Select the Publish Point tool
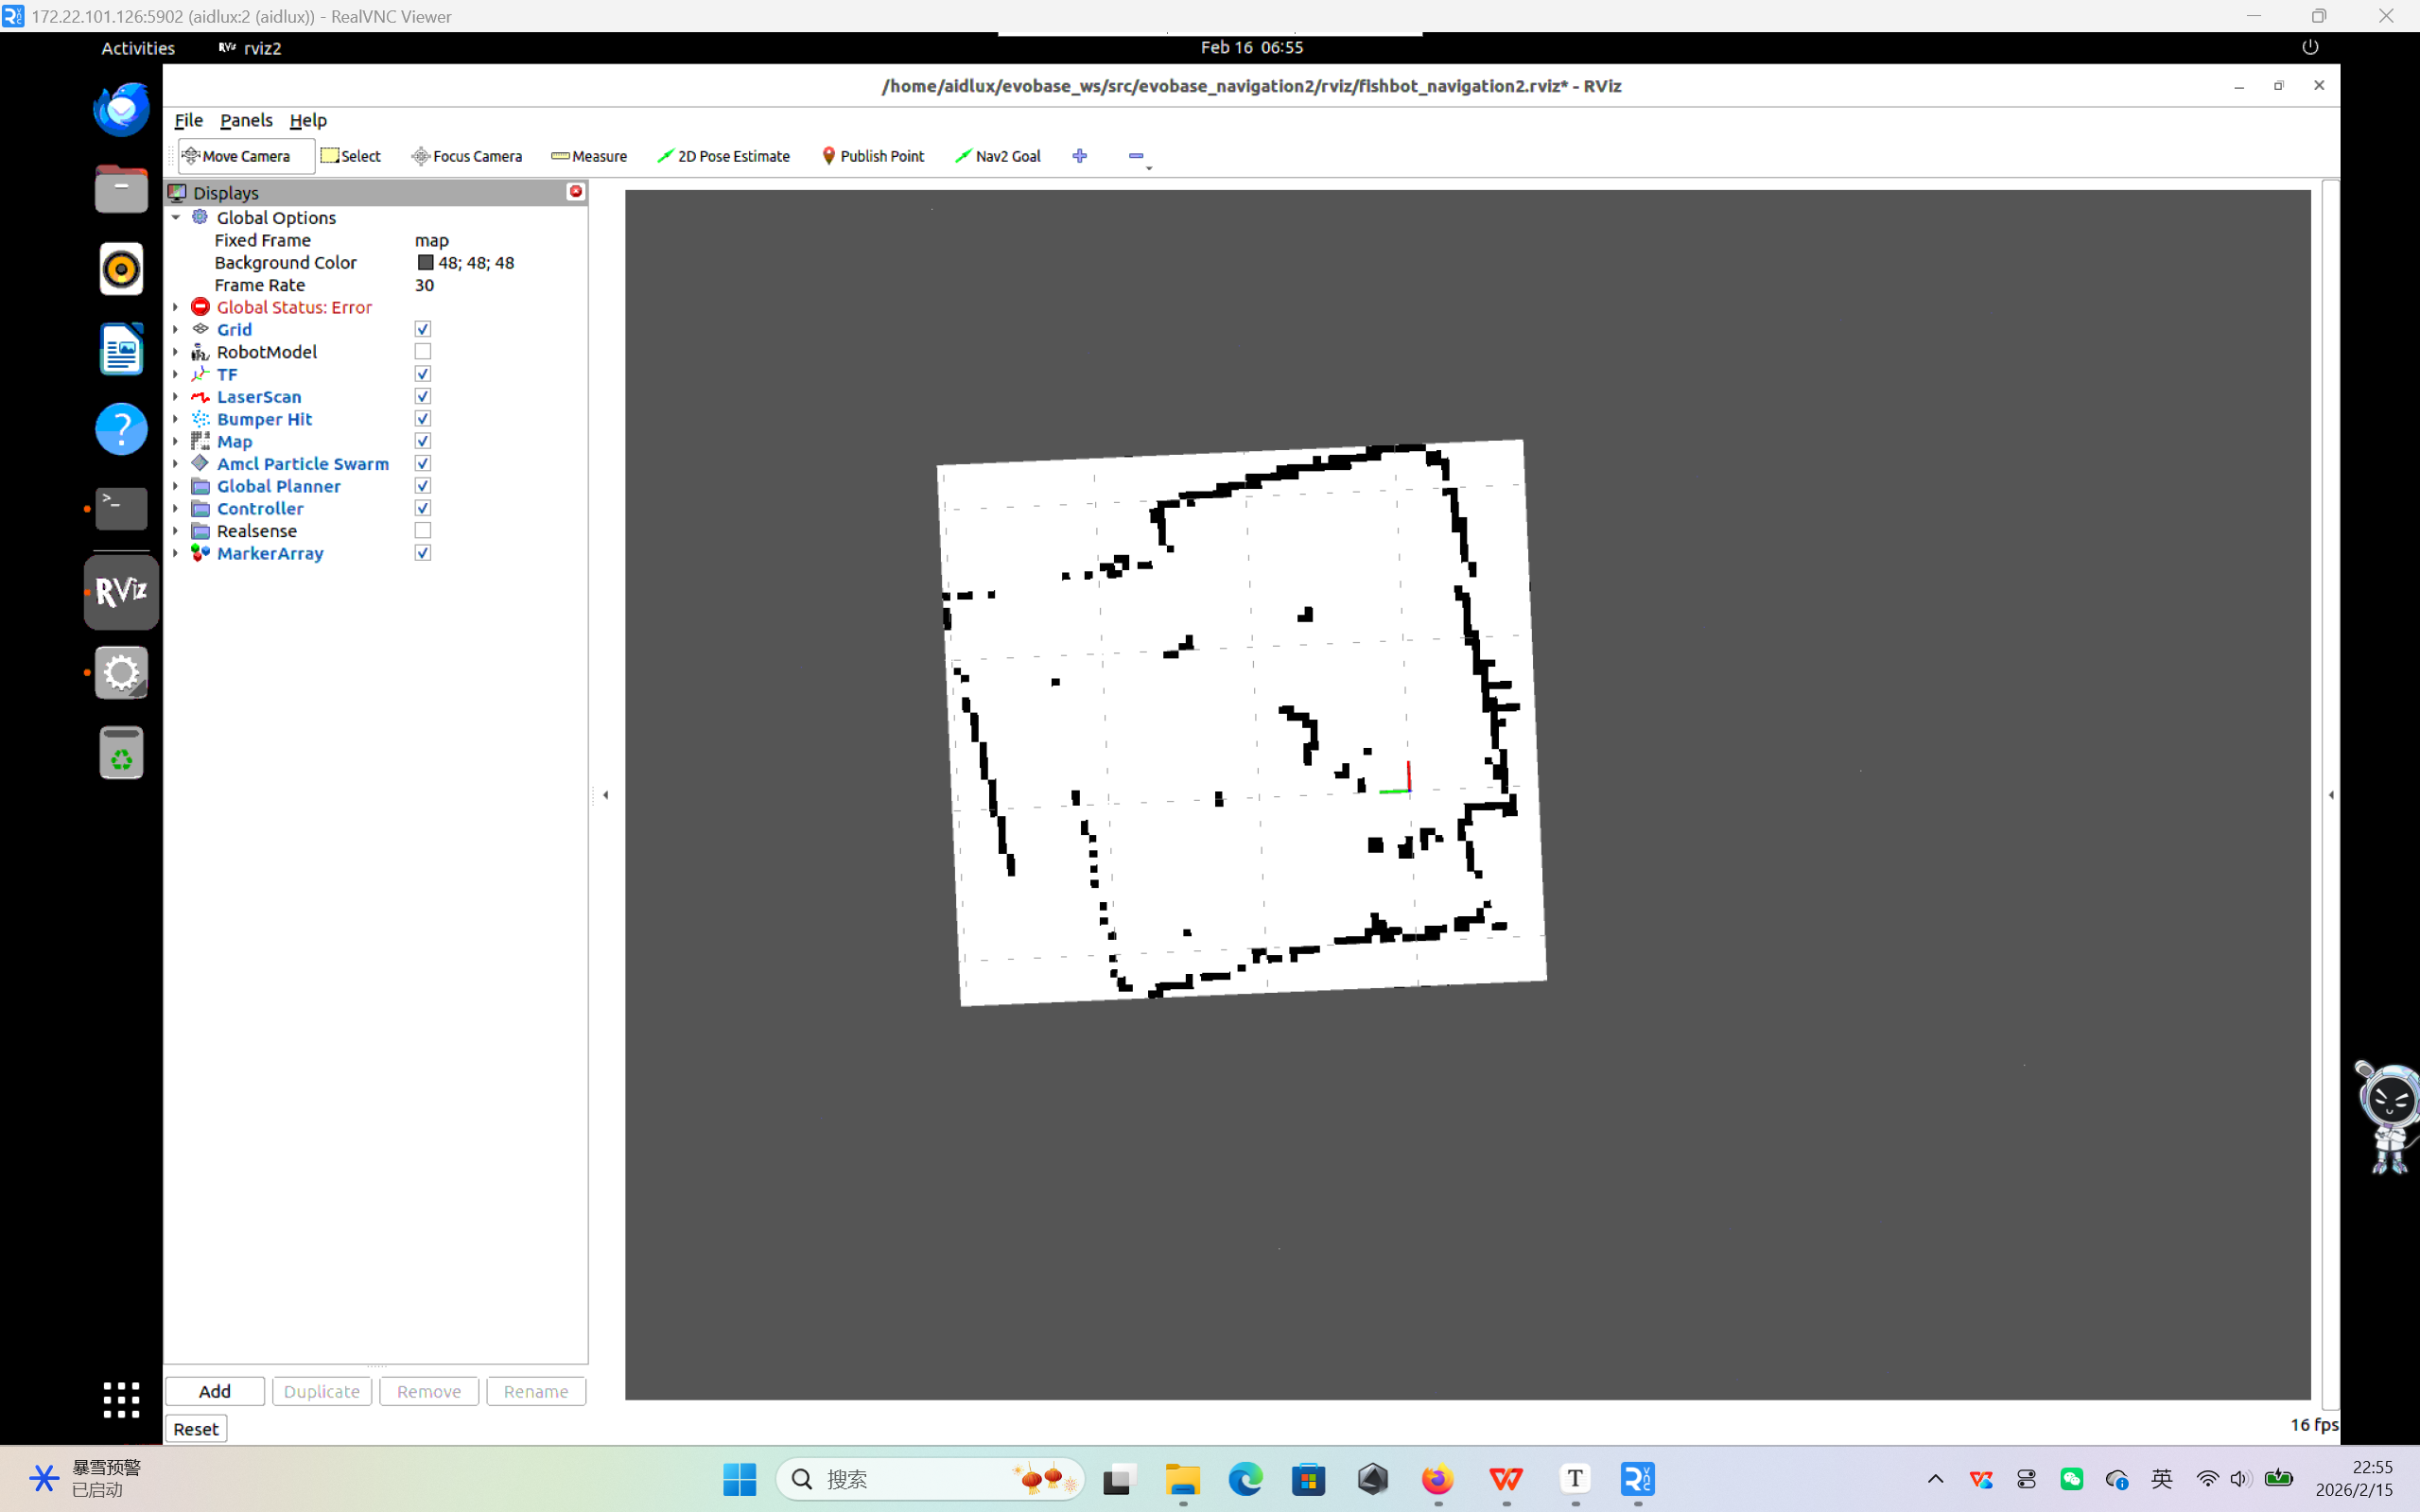The height and width of the screenshot is (1512, 2420). click(873, 156)
